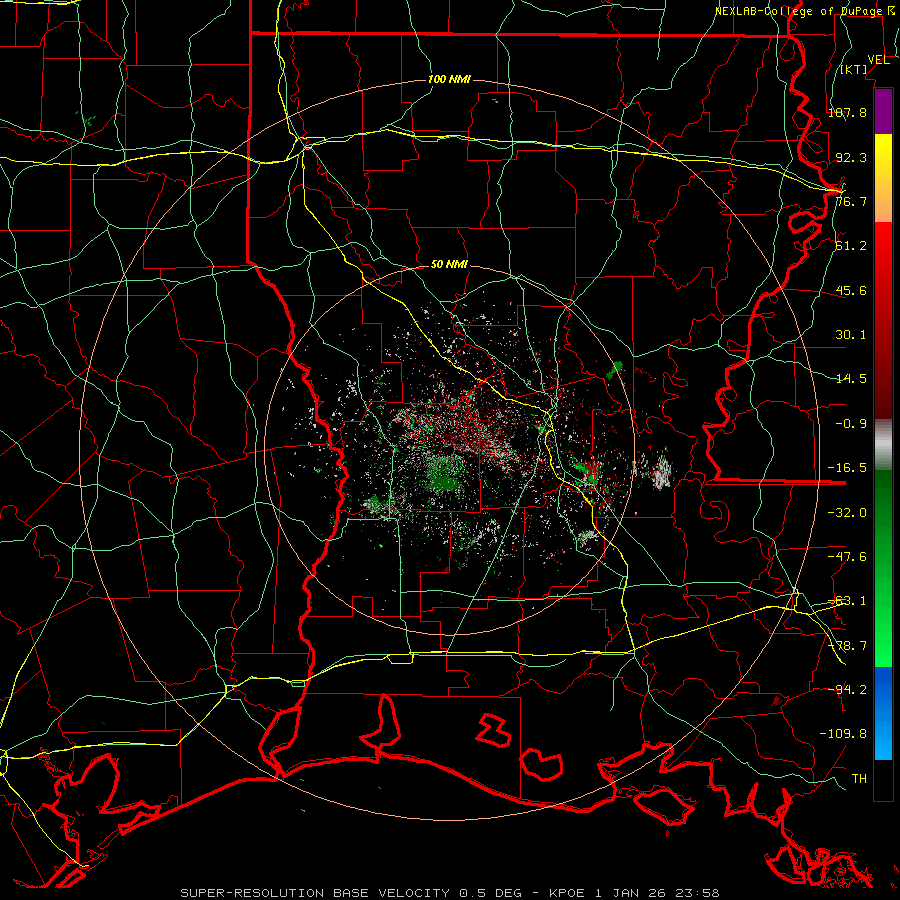Click the small green echo northeast inside the 50 NMI ring
Viewport: 900px width, 900px height.
click(616, 369)
